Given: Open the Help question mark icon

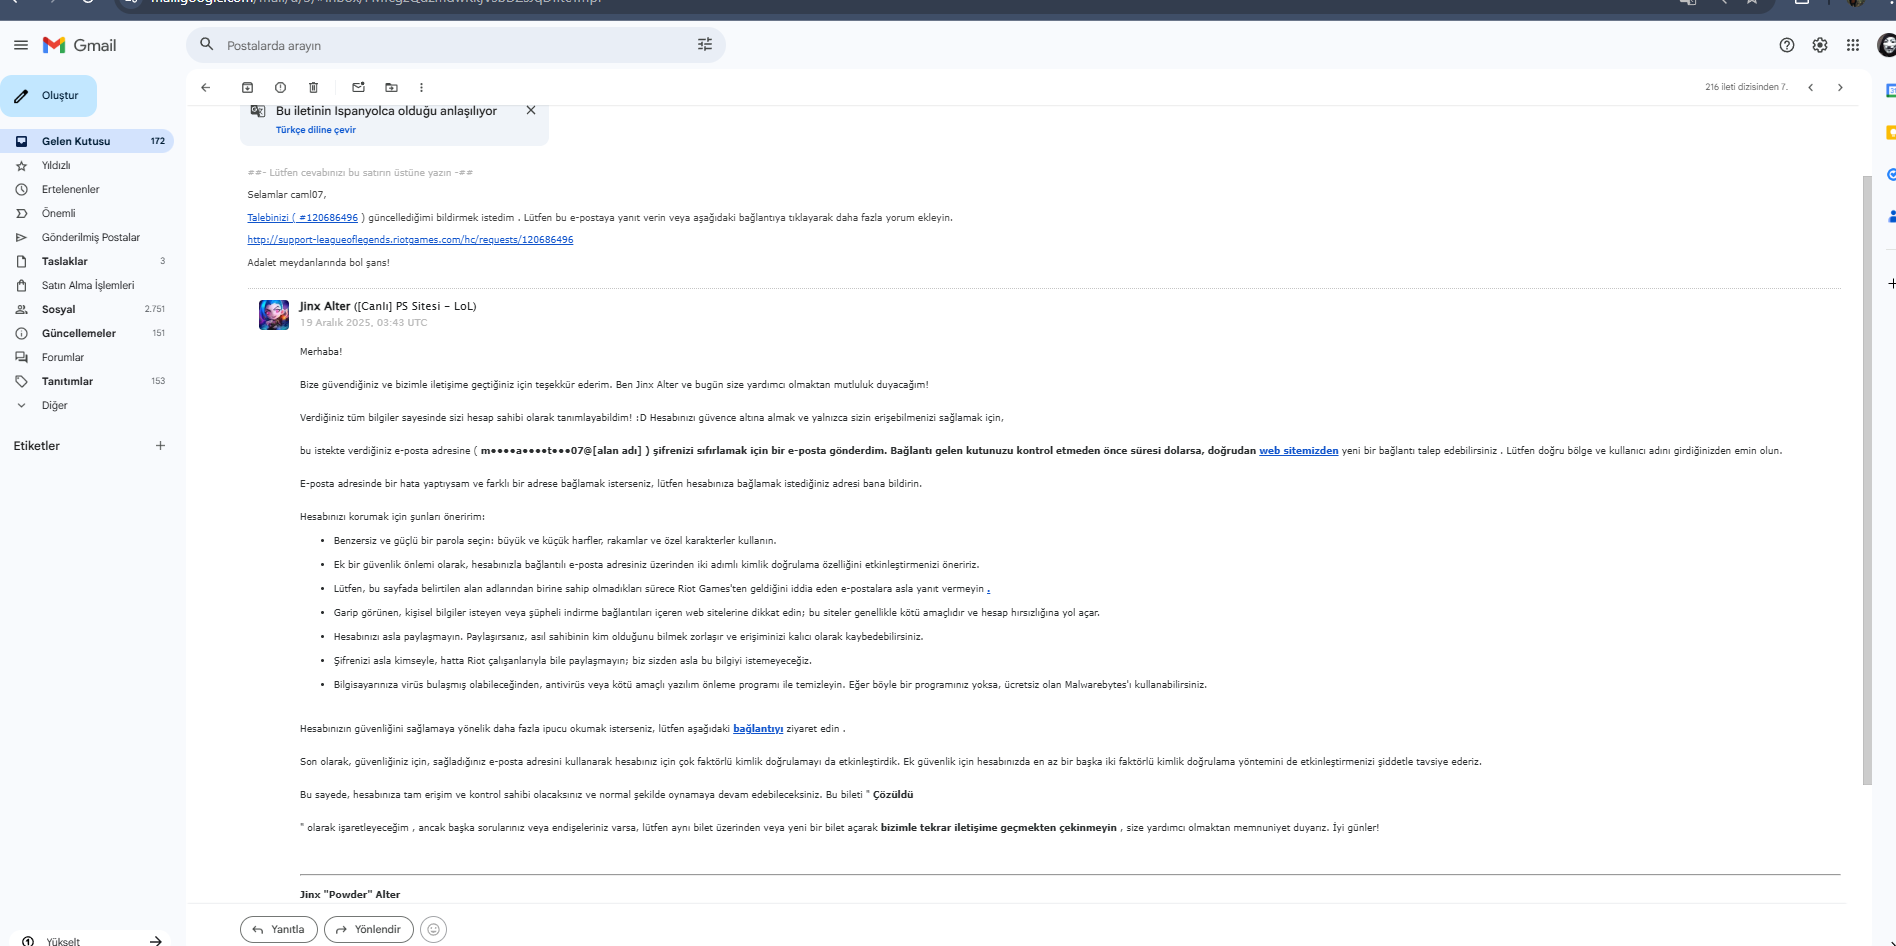Looking at the screenshot, I should pos(1787,45).
